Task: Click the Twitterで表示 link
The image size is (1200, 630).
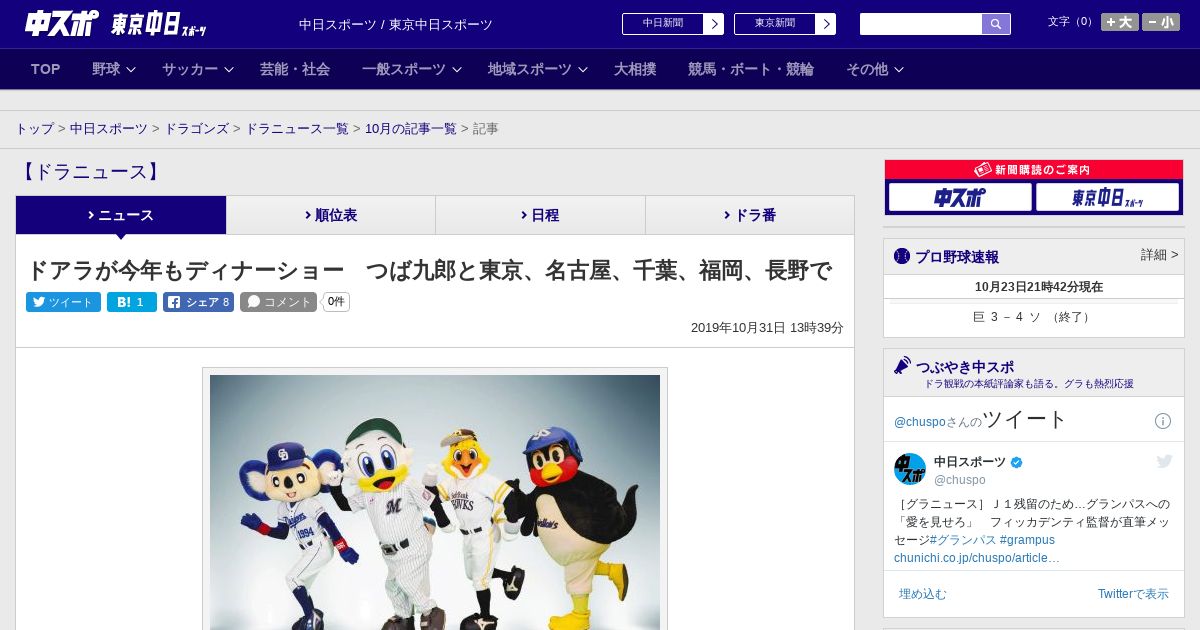Action: point(1133,594)
